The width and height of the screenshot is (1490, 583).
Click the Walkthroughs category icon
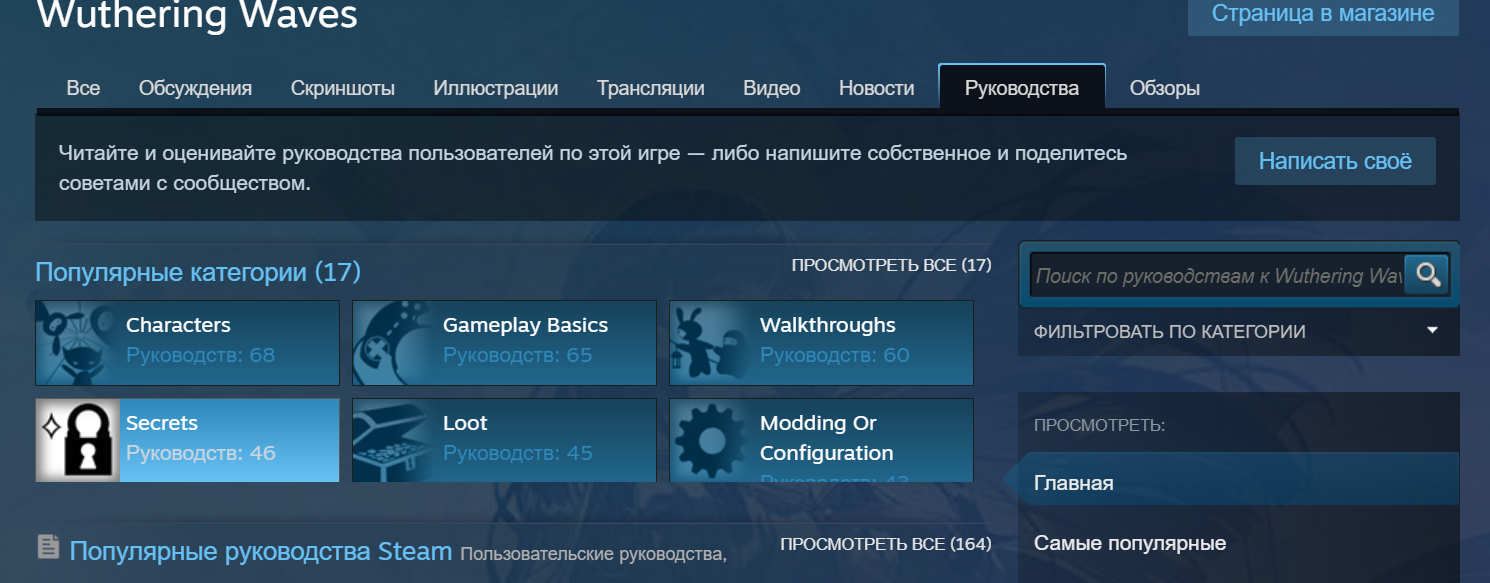tap(712, 343)
